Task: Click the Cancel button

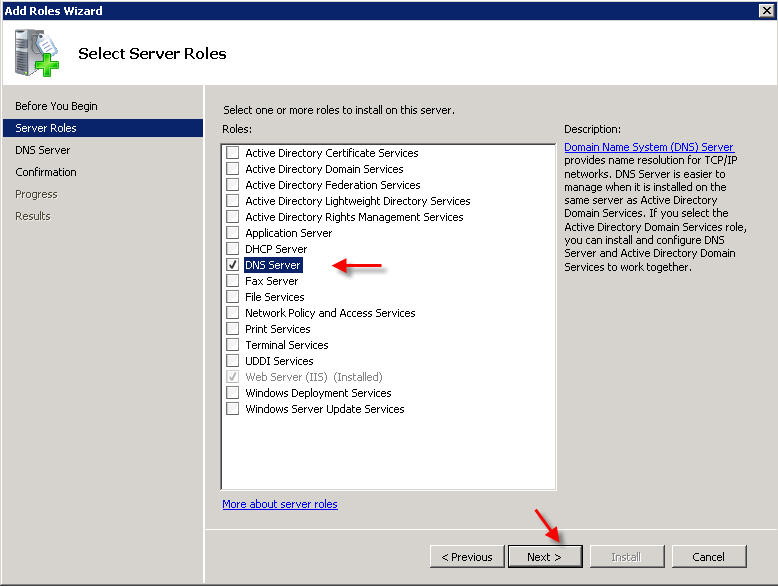Action: (x=709, y=557)
